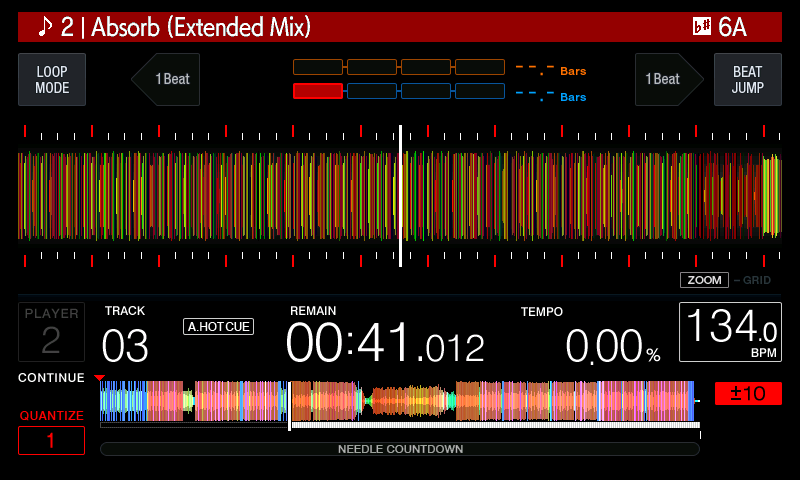
Task: Click the quantize value 1 box
Action: click(x=52, y=440)
